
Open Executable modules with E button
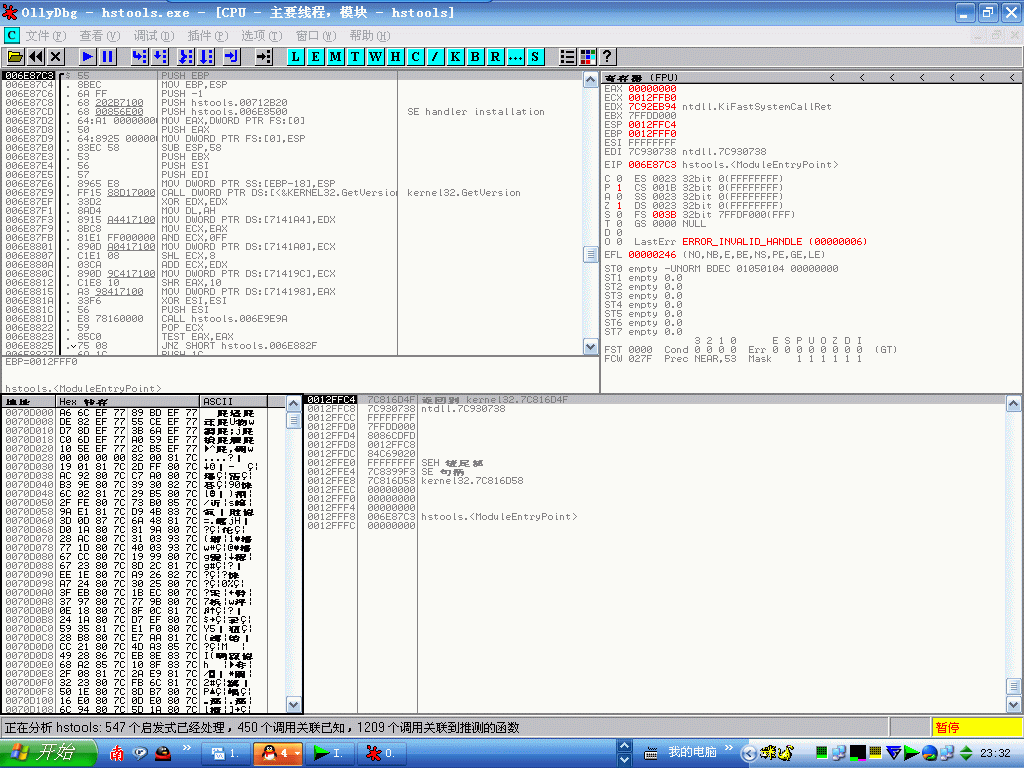(315, 57)
